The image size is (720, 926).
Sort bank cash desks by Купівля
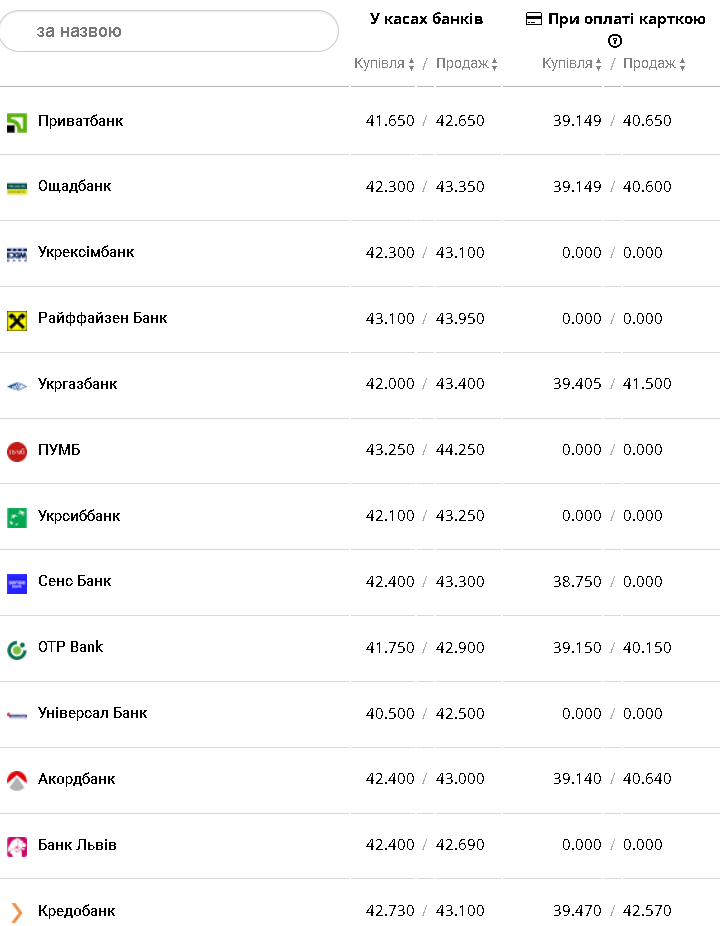pos(384,64)
